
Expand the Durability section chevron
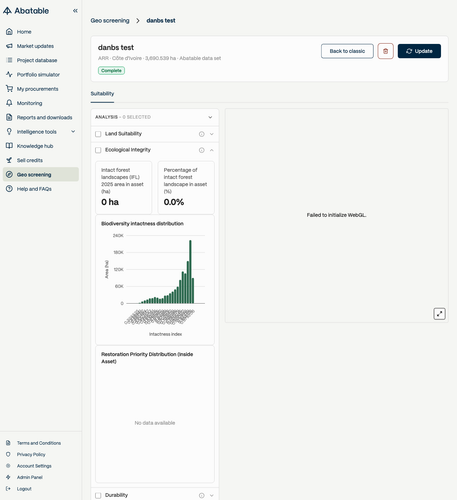[x=212, y=496]
